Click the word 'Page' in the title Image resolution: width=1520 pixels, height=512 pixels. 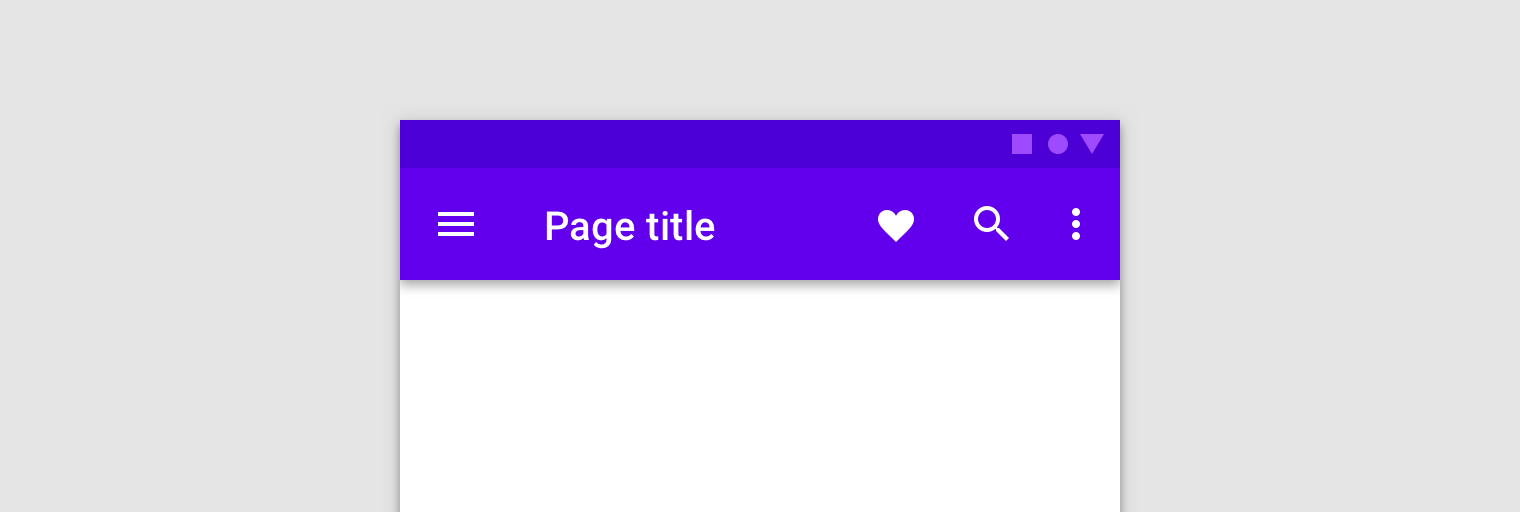click(x=589, y=227)
